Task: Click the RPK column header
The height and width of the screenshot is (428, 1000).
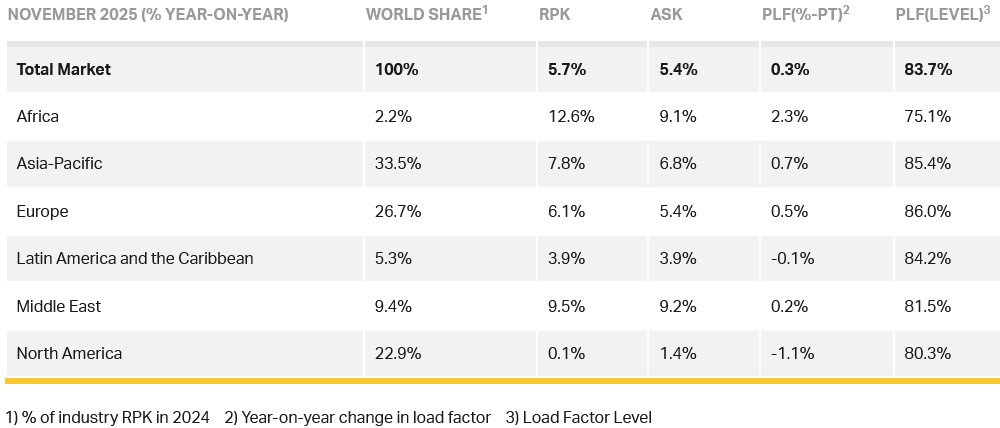Action: click(556, 15)
